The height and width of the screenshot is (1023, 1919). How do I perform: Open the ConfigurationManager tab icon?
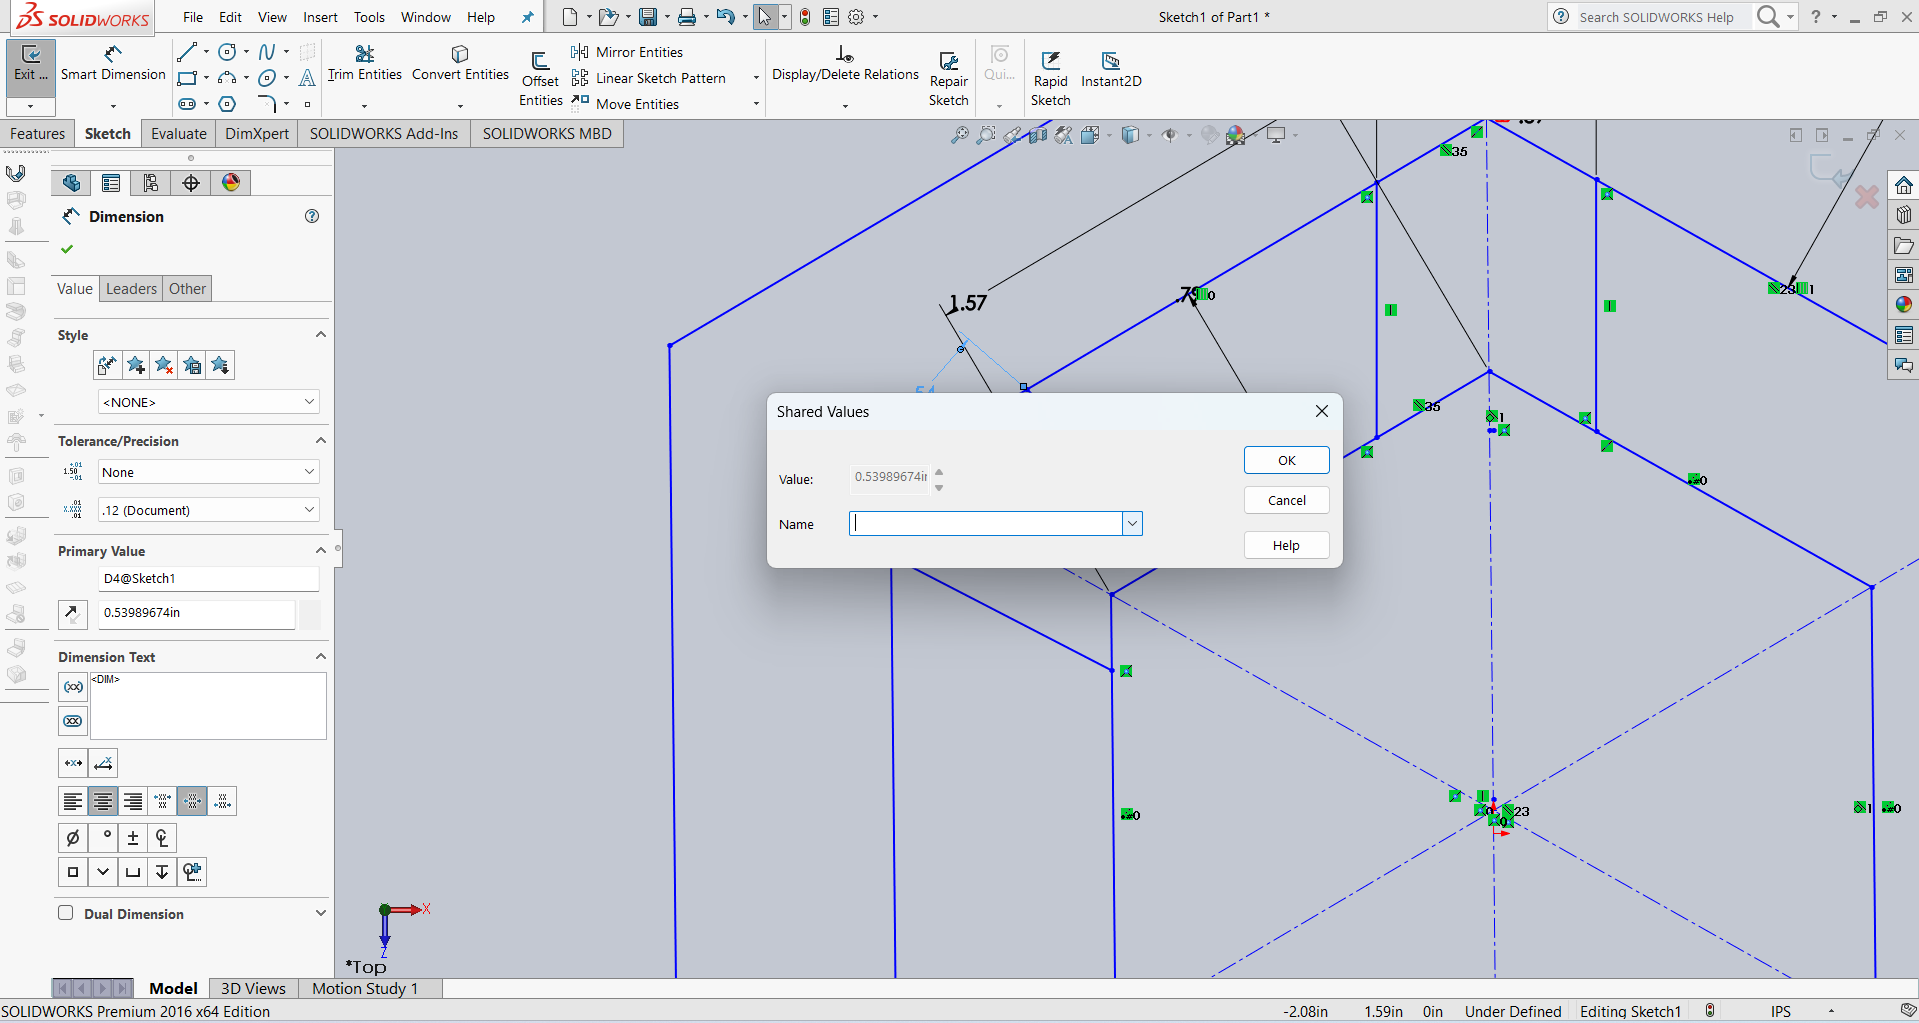pos(151,183)
